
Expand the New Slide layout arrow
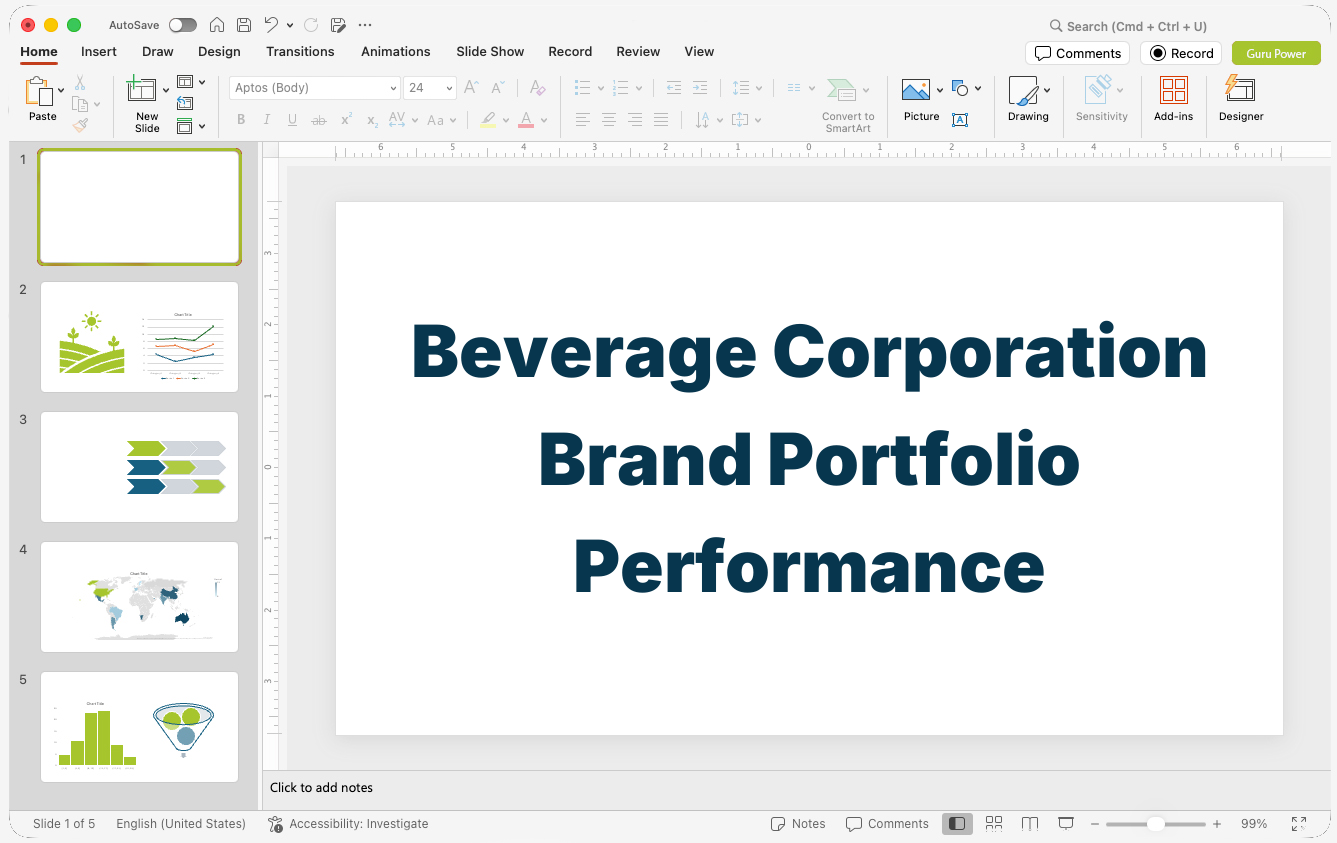coord(166,90)
